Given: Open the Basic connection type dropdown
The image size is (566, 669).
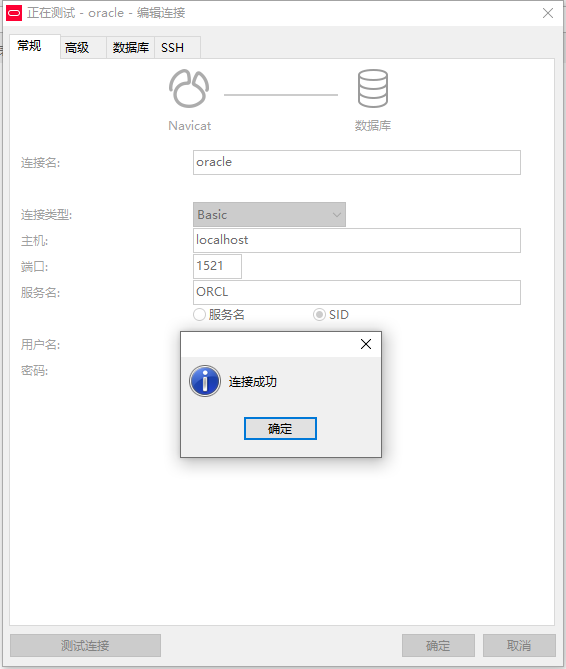Looking at the screenshot, I should coord(269,215).
